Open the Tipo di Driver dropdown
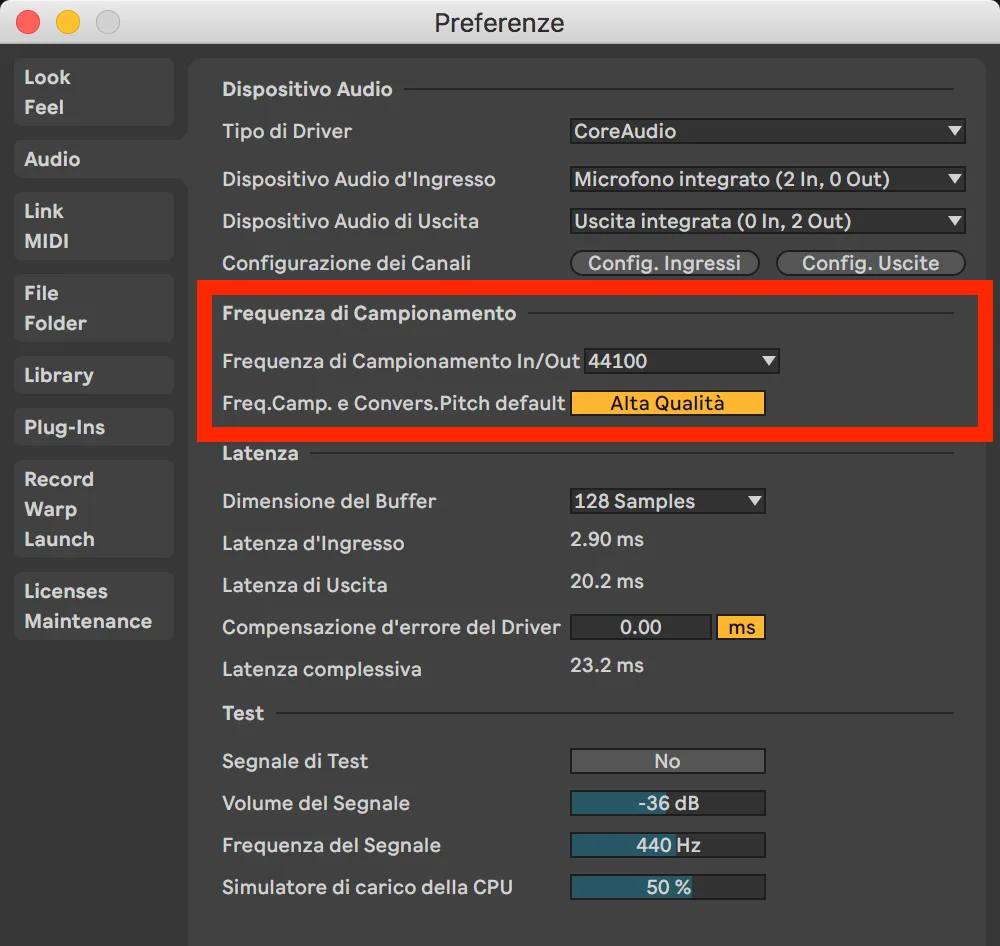Screen dimensions: 1000x946 click(x=767, y=131)
